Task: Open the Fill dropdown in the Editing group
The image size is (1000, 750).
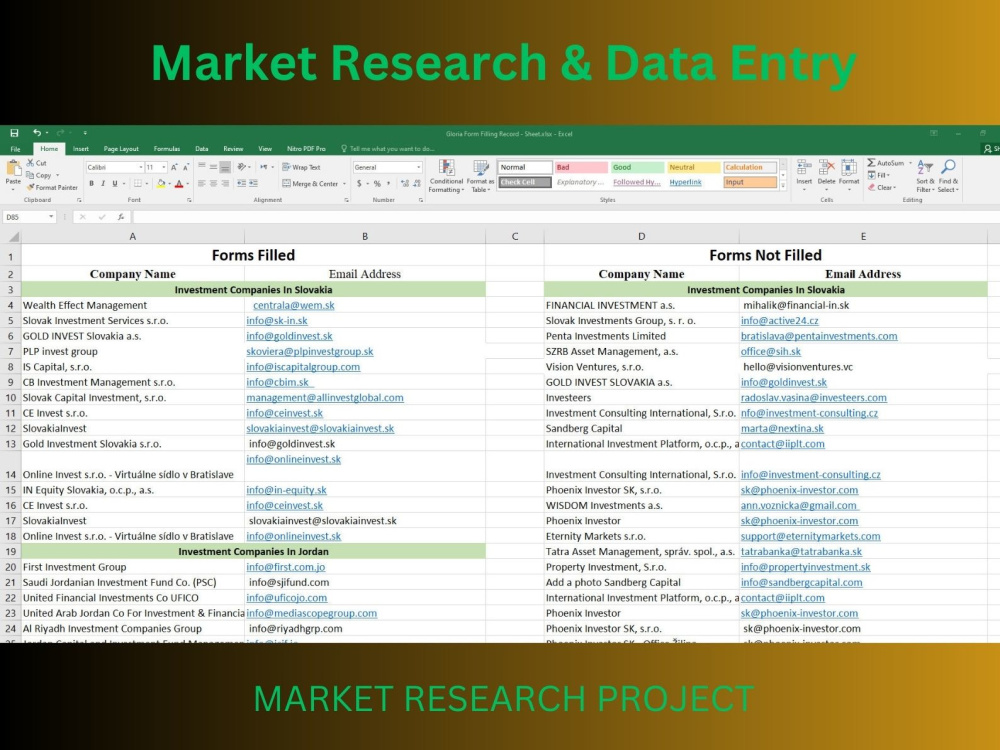Action: coord(879,175)
